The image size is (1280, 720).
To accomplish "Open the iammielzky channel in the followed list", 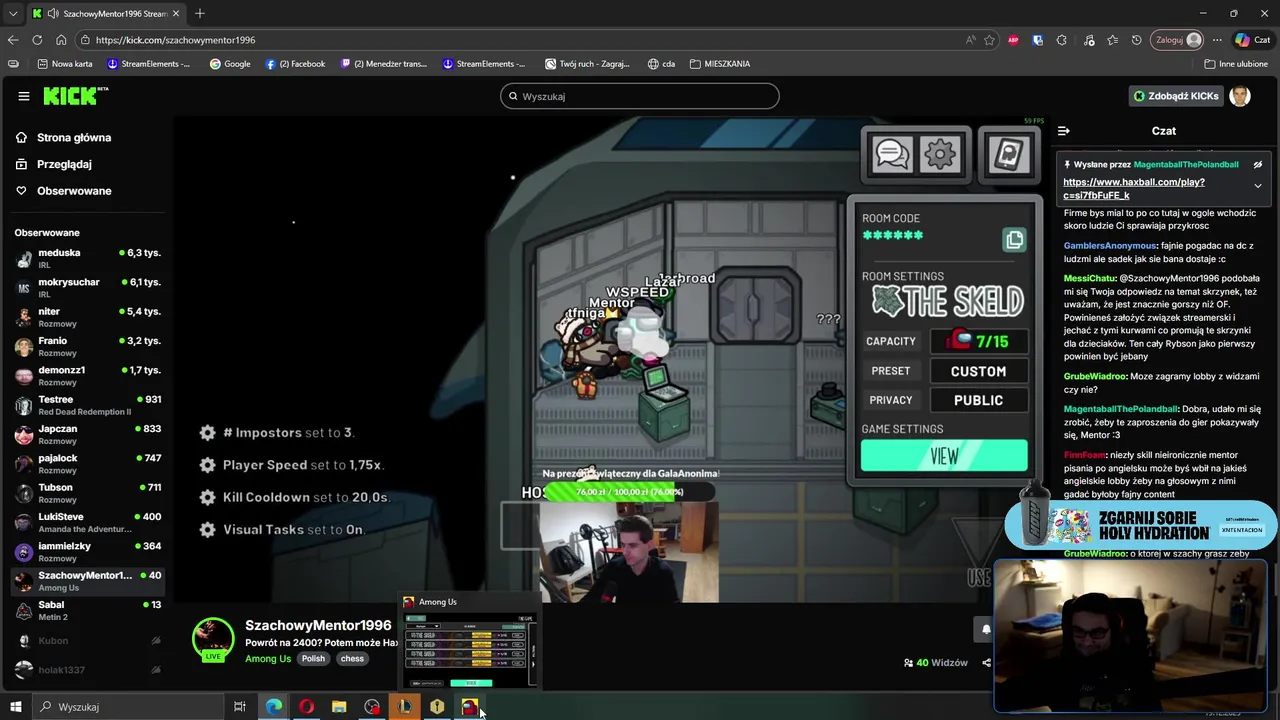I will 88,552.
